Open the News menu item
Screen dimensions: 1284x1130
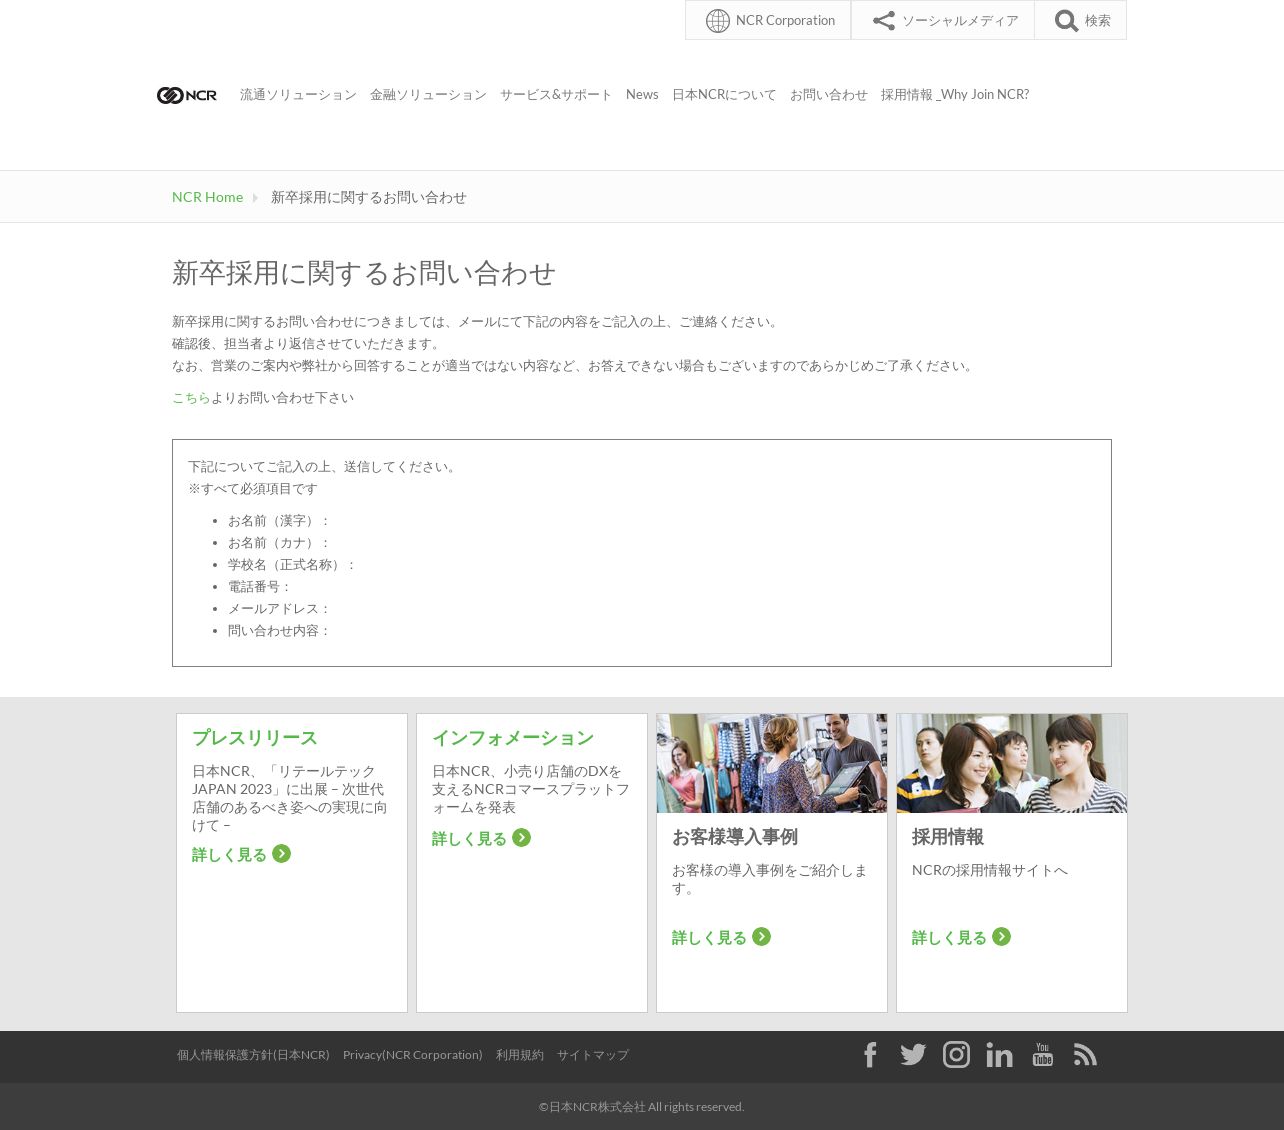pos(642,95)
